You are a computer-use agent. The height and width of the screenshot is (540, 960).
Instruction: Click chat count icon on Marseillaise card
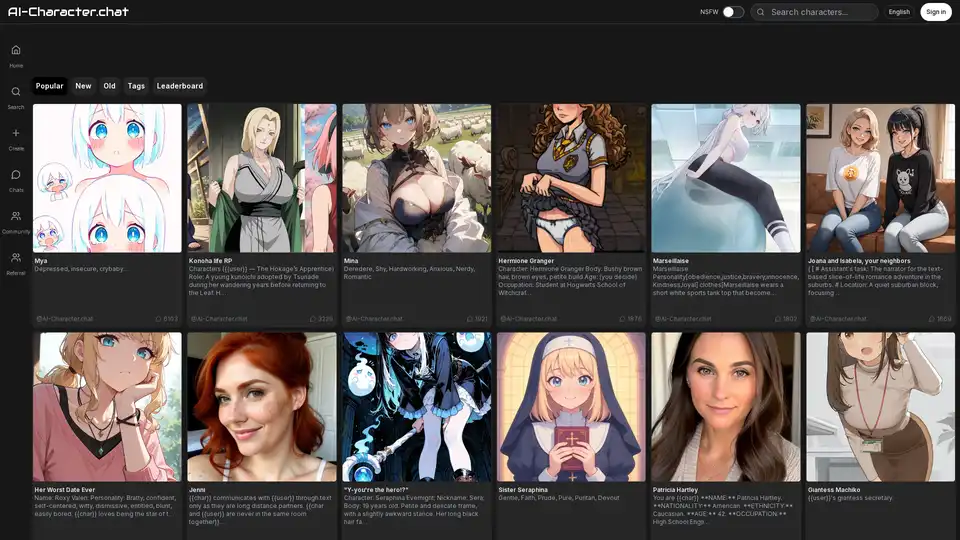click(778, 319)
